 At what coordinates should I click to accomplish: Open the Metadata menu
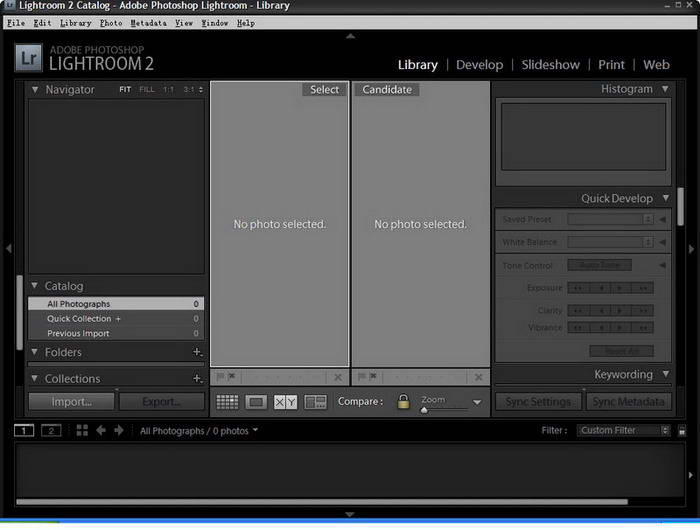point(148,23)
